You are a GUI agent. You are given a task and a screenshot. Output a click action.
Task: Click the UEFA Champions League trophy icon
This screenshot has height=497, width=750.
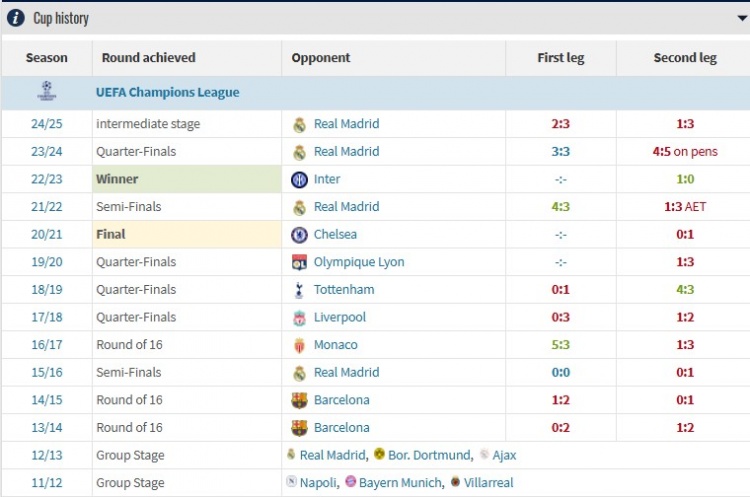point(47,92)
